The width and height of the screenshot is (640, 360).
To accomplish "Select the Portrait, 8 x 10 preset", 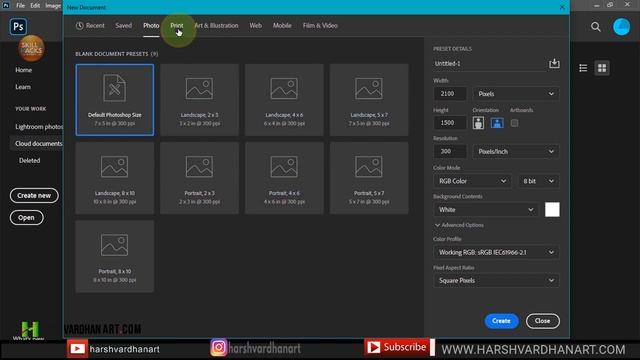I will 115,256.
